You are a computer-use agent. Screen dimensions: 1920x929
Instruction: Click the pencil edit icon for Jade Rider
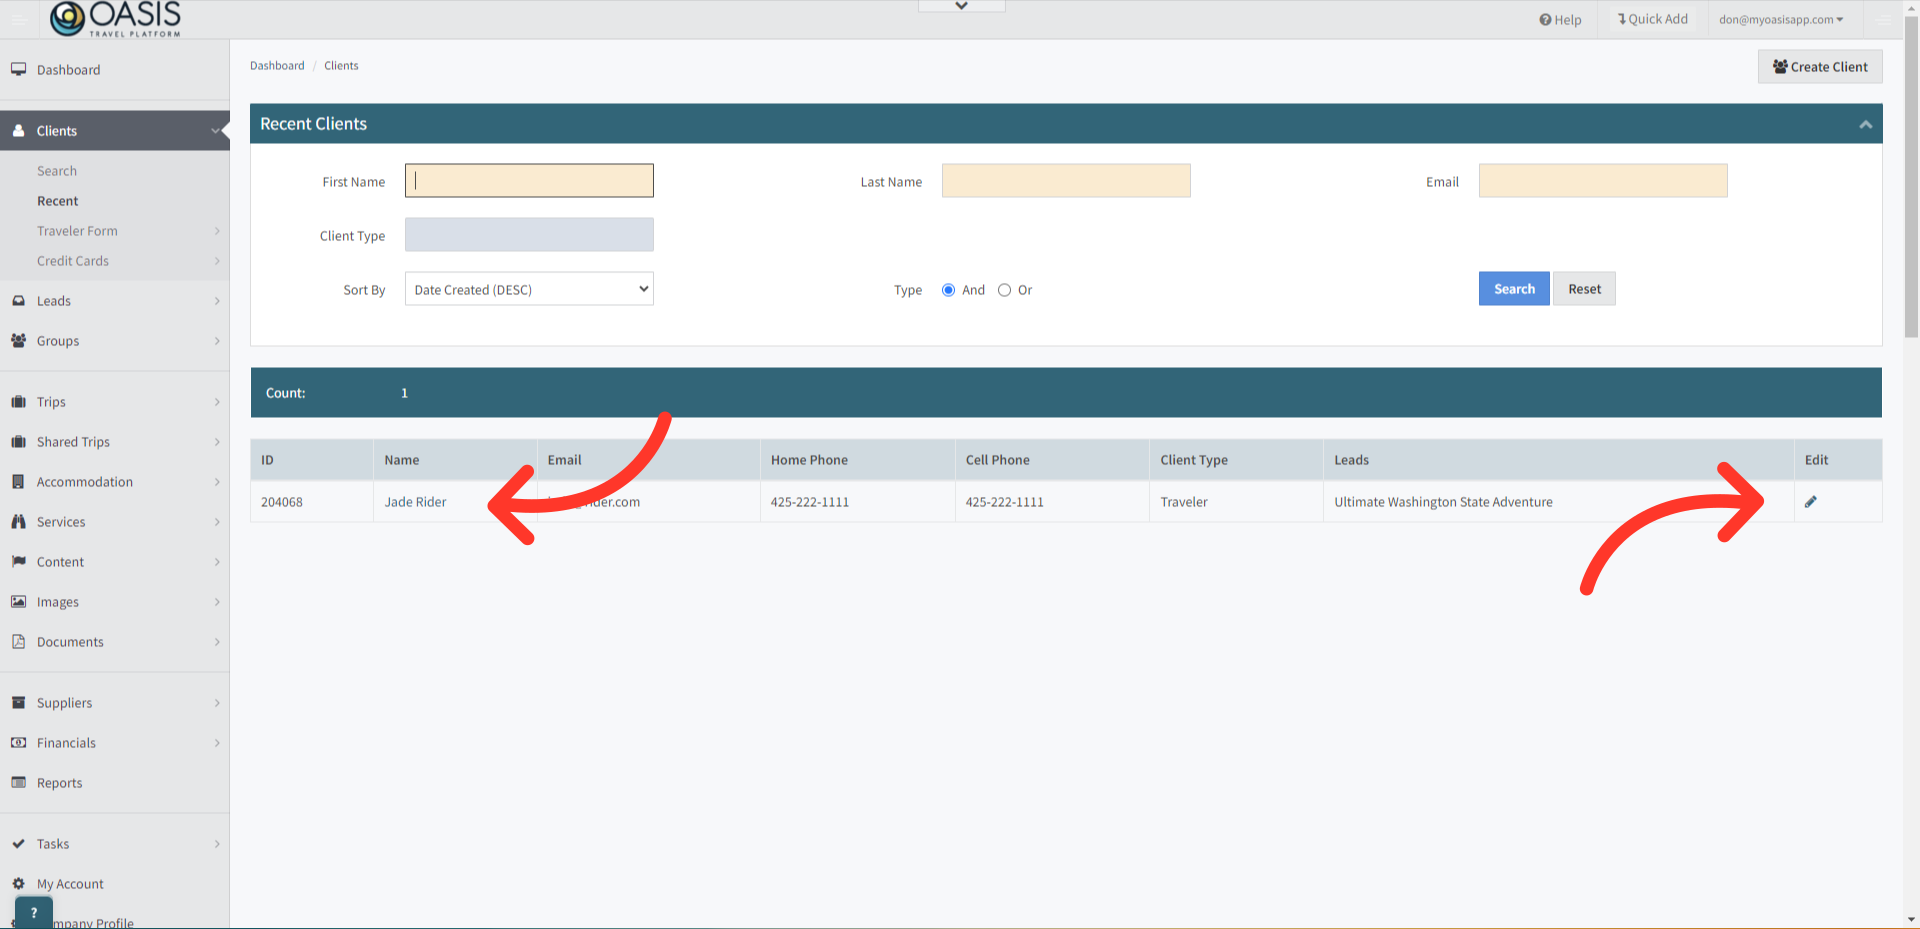coord(1810,502)
